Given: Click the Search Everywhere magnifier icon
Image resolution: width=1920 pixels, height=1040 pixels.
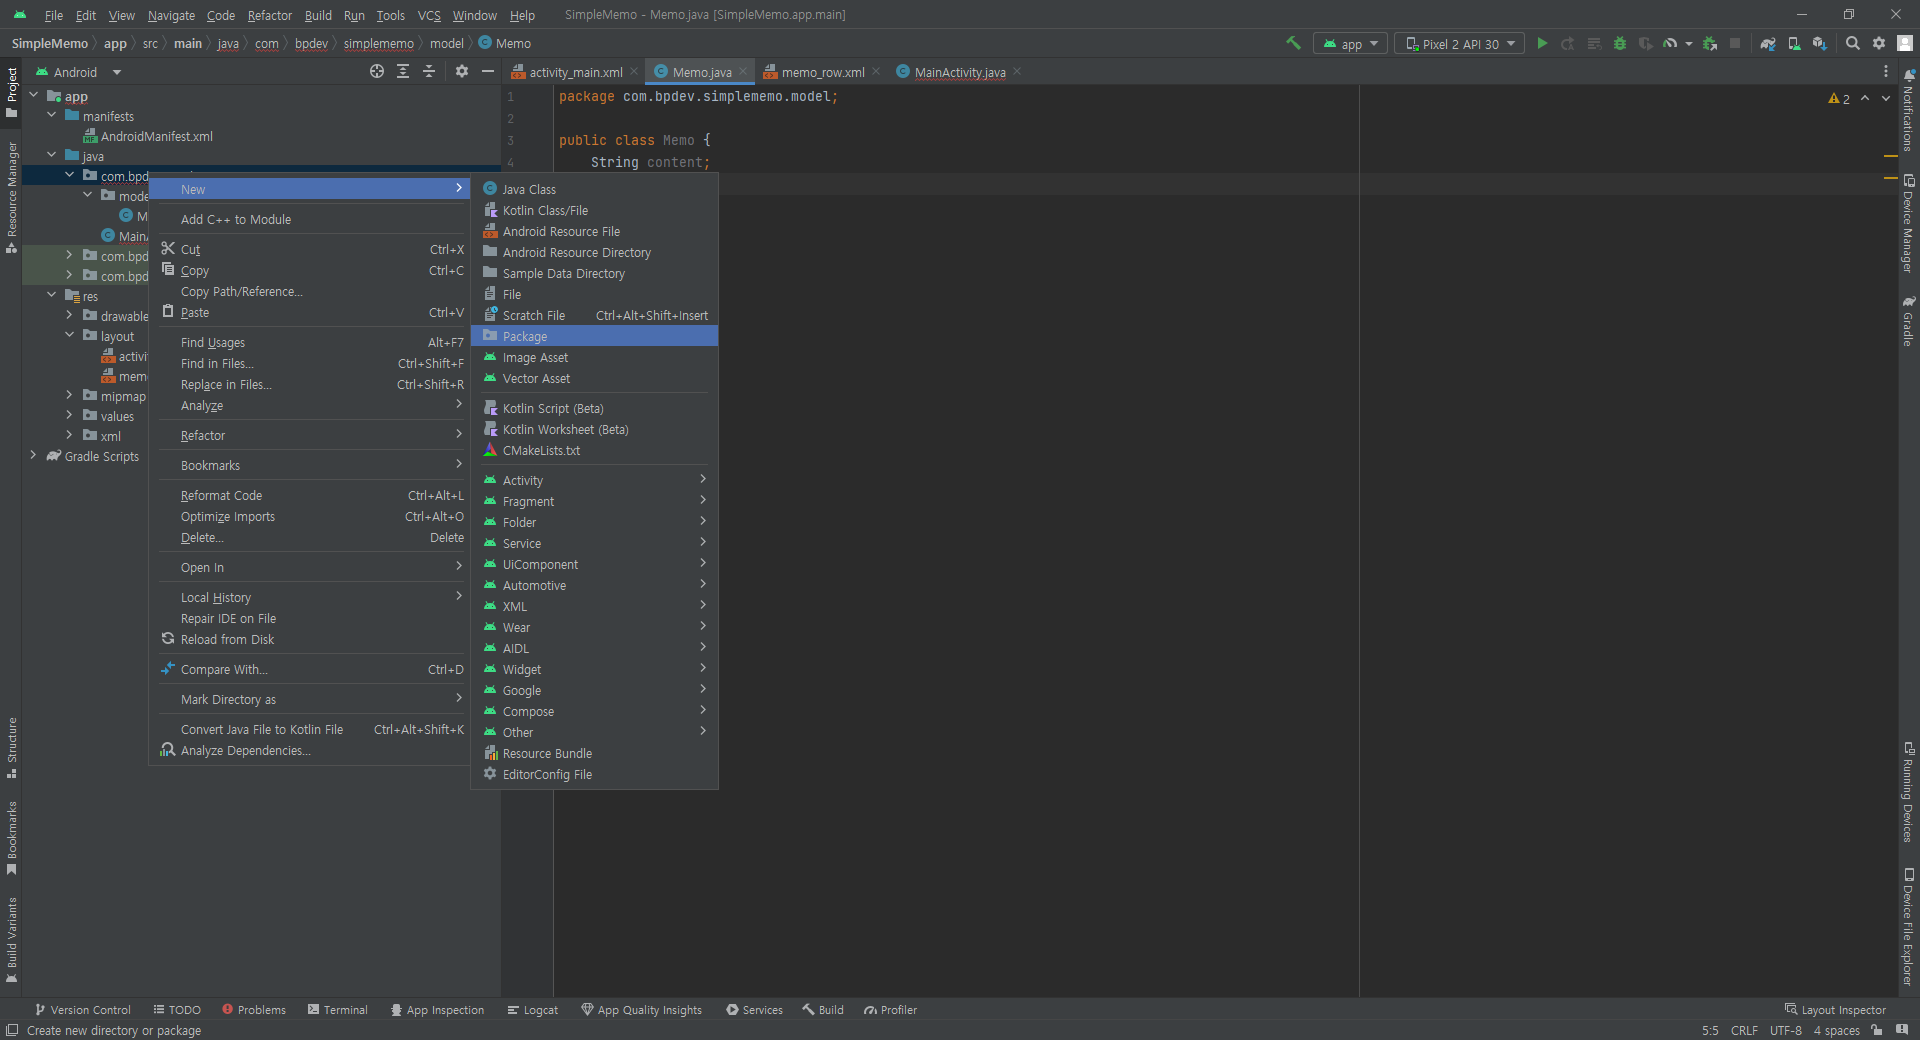Looking at the screenshot, I should point(1853,43).
